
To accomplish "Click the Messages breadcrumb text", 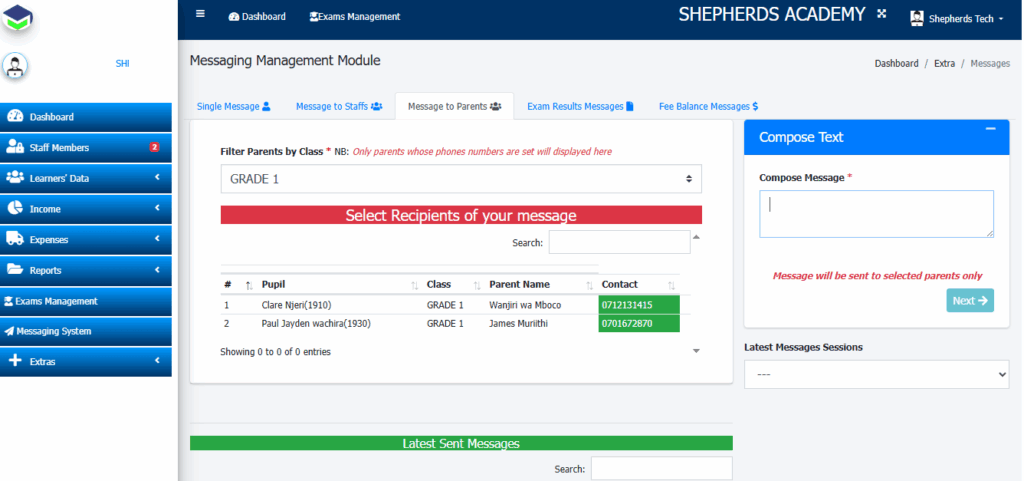I will pos(990,63).
